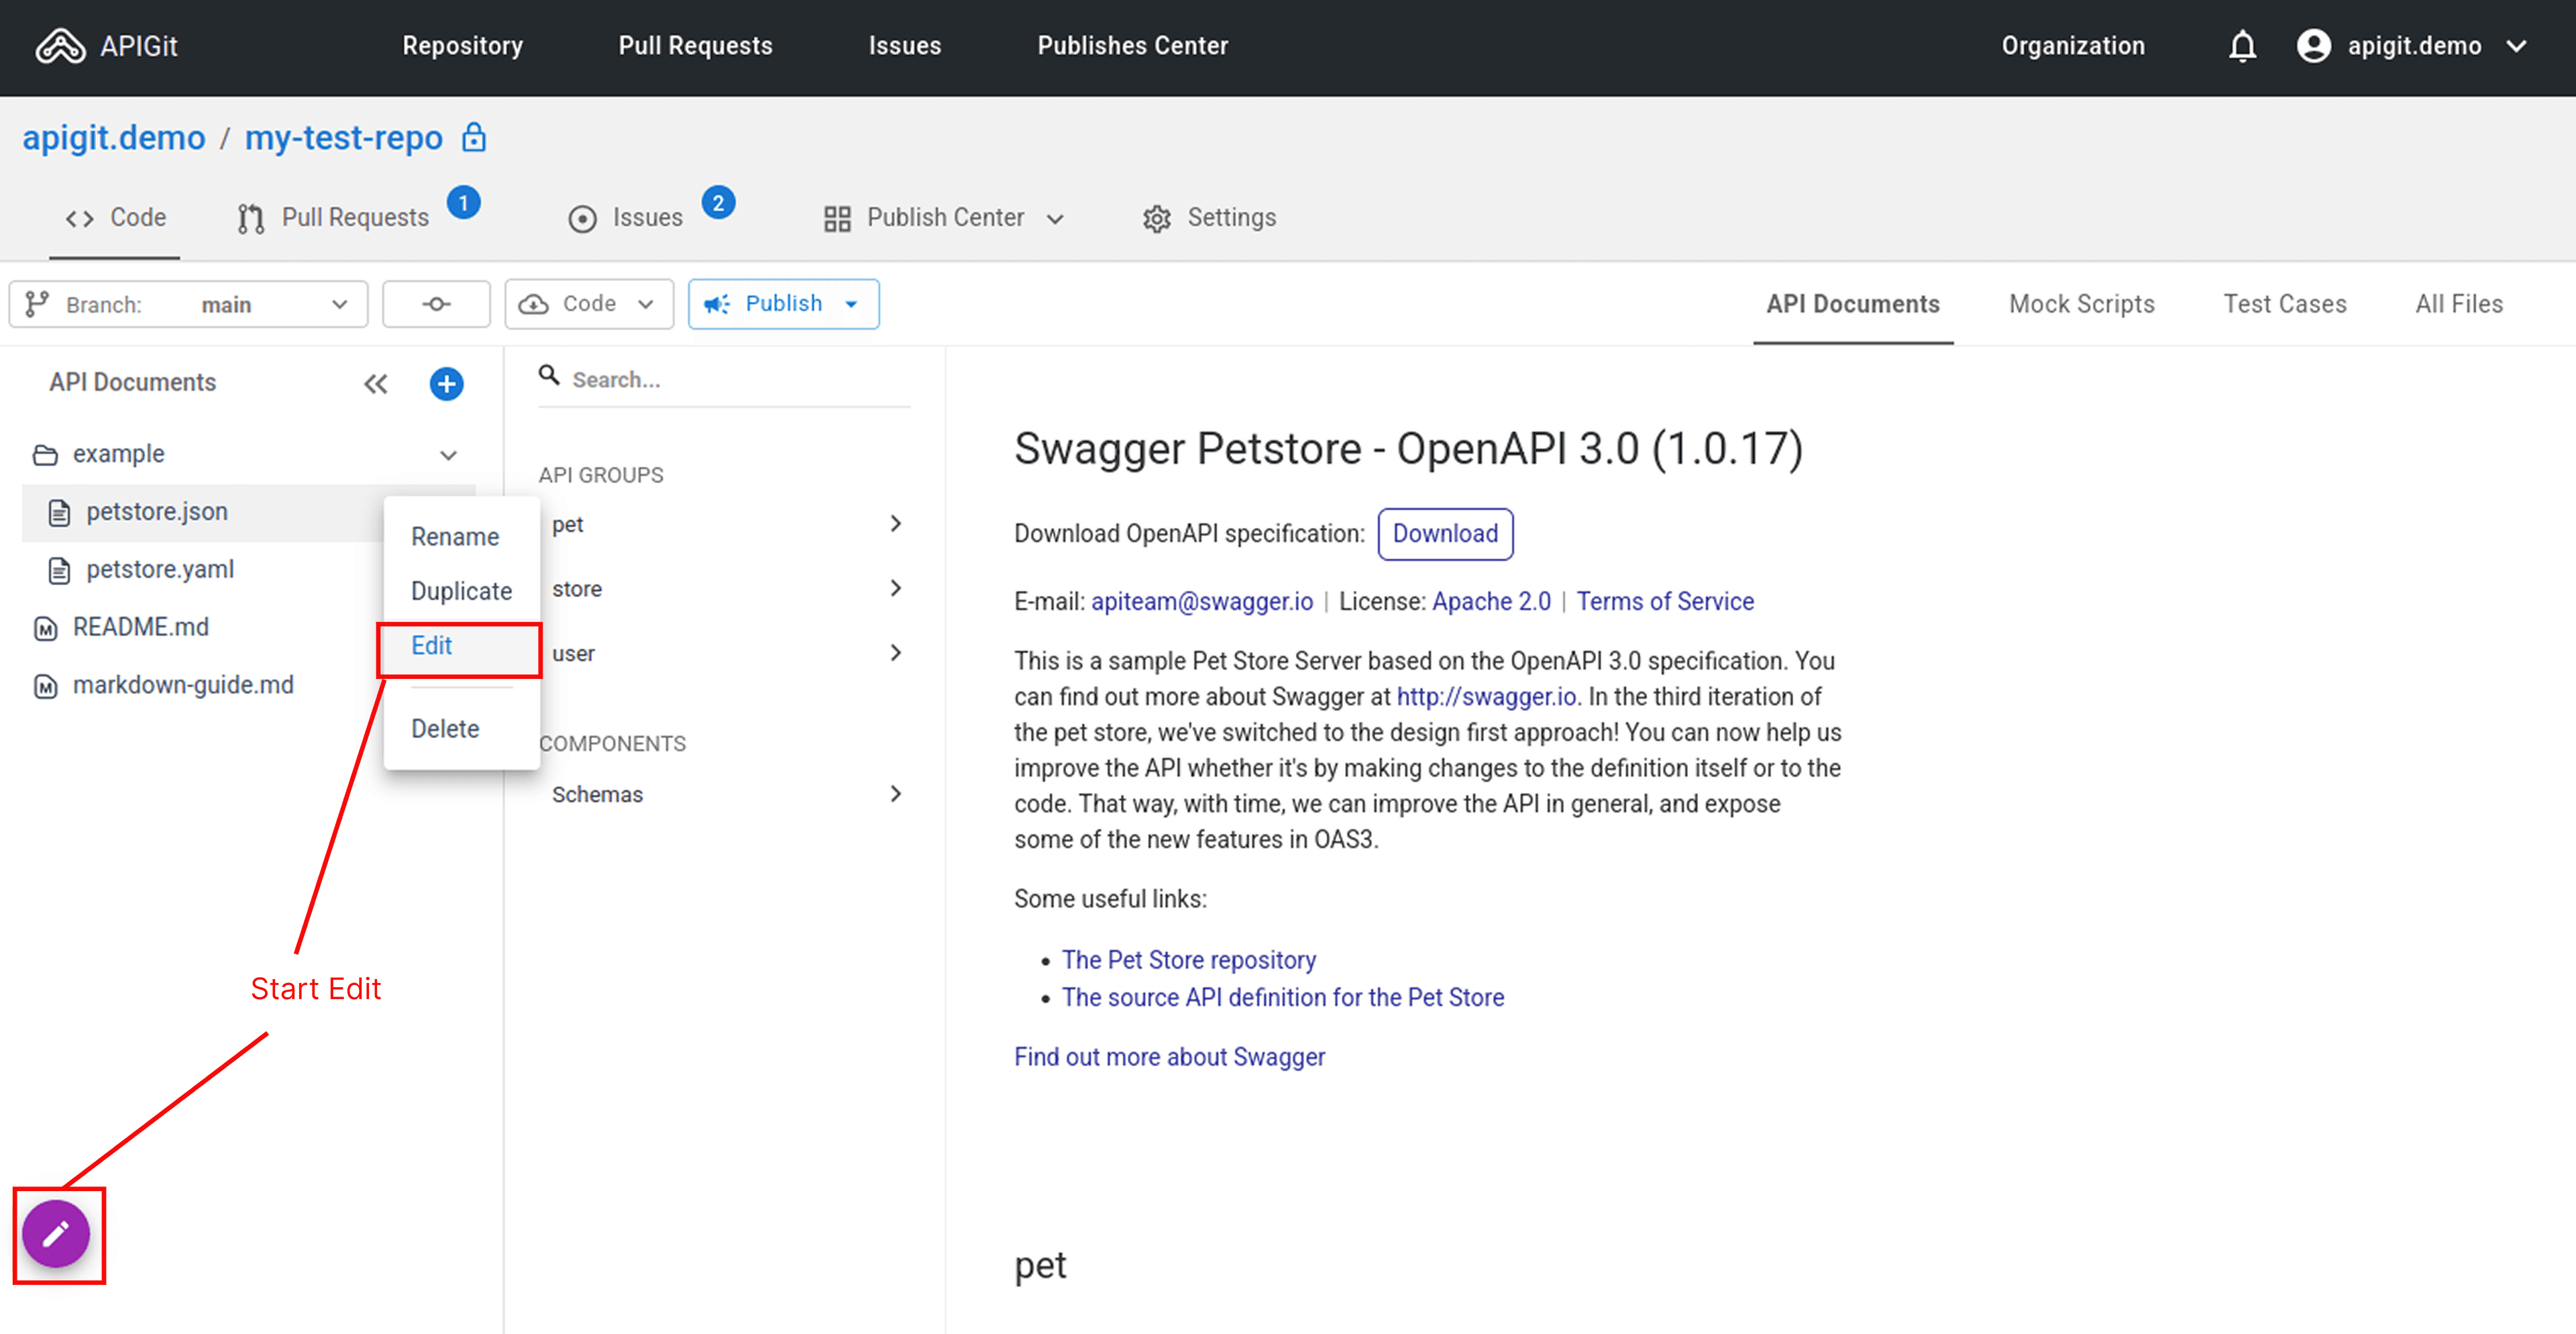Click the megaphone icon on Publish button

(x=717, y=304)
